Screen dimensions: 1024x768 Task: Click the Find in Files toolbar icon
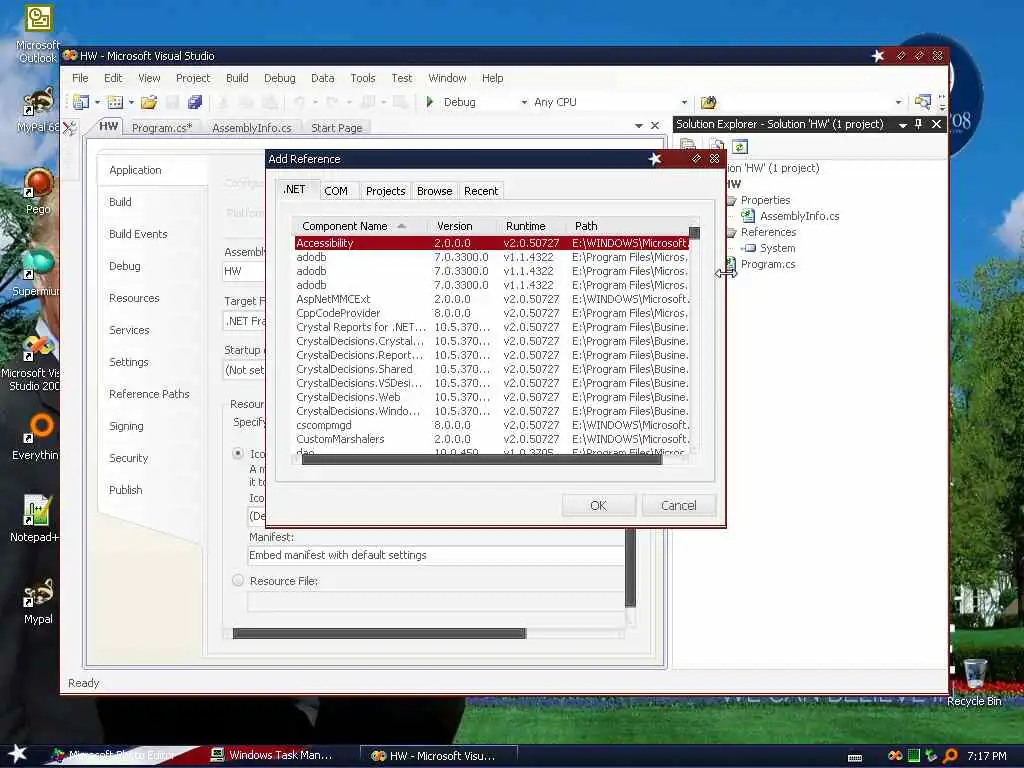709,103
